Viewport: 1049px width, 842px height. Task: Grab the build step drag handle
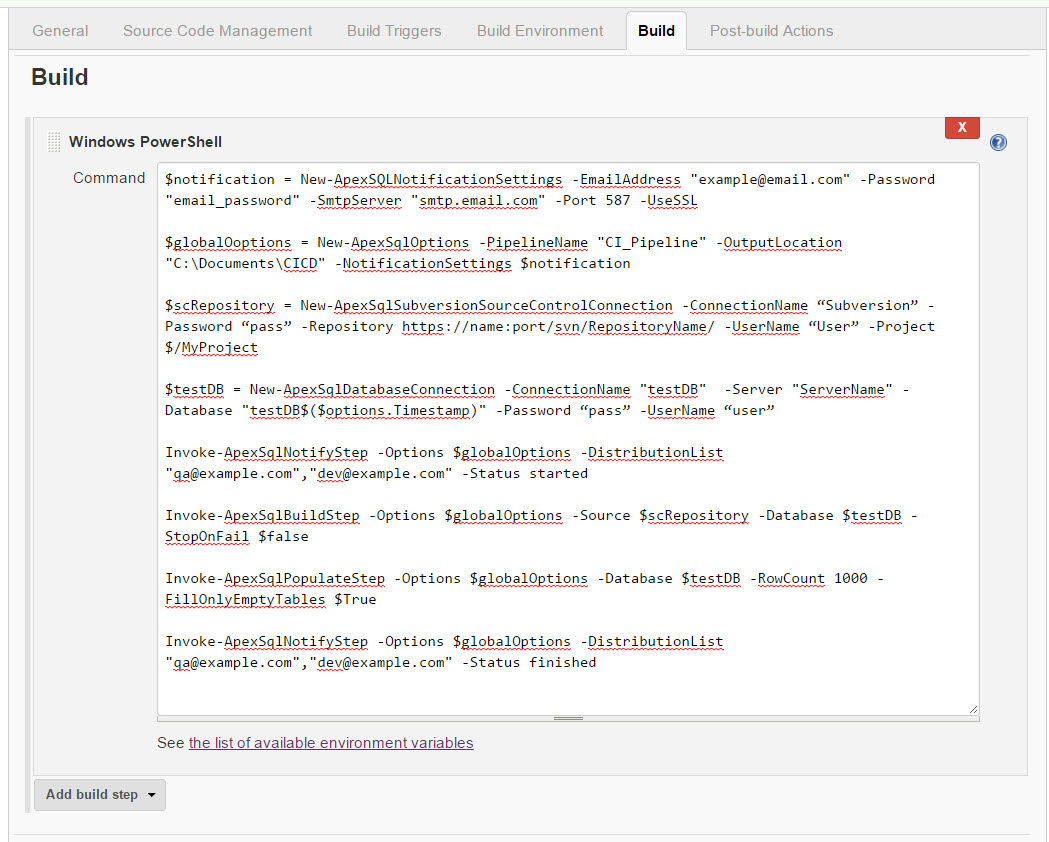(54, 142)
